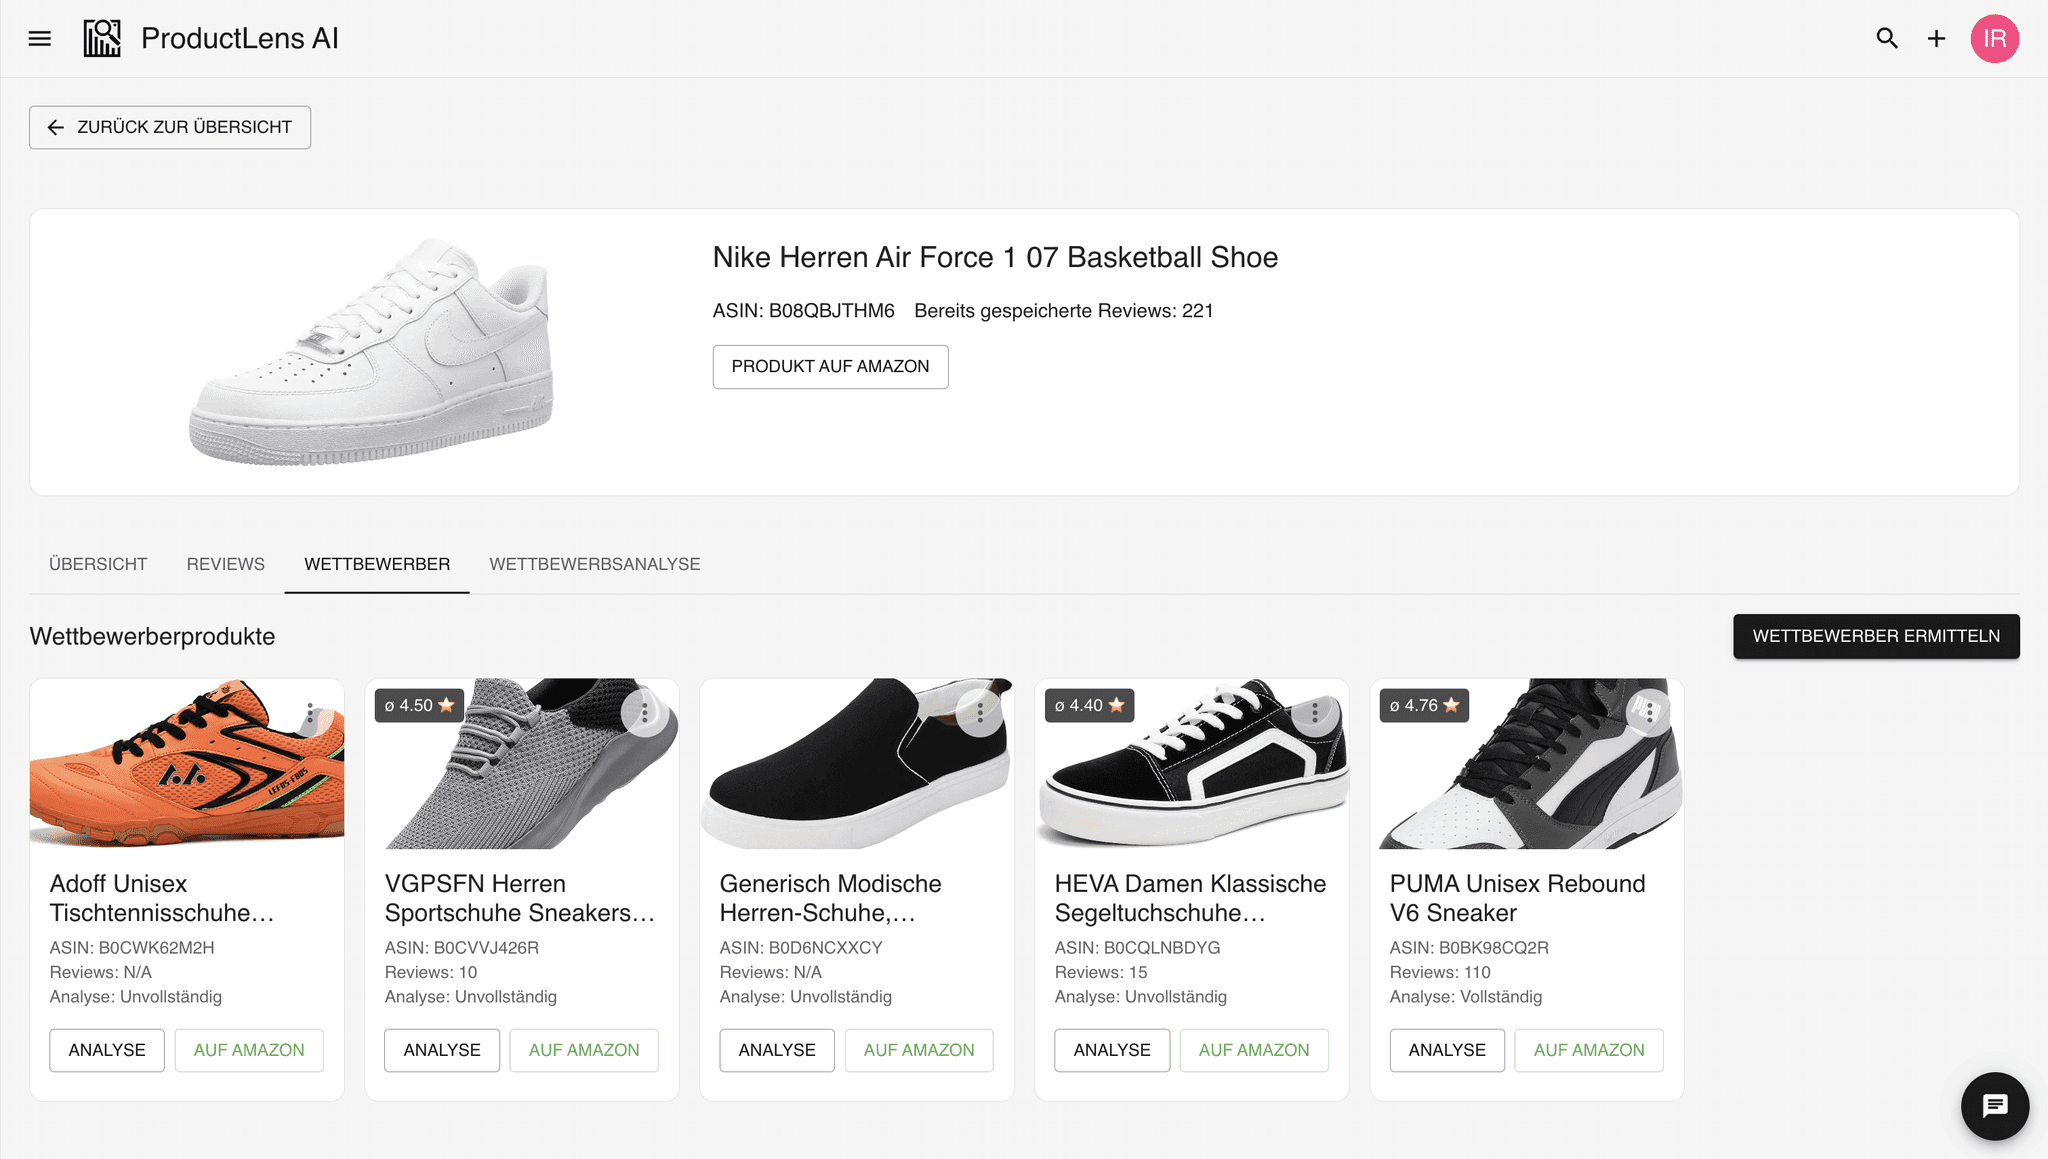Viewport: 2048px width, 1159px height.
Task: Click the ASIN B08QBJTHM6 text
Action: (804, 311)
